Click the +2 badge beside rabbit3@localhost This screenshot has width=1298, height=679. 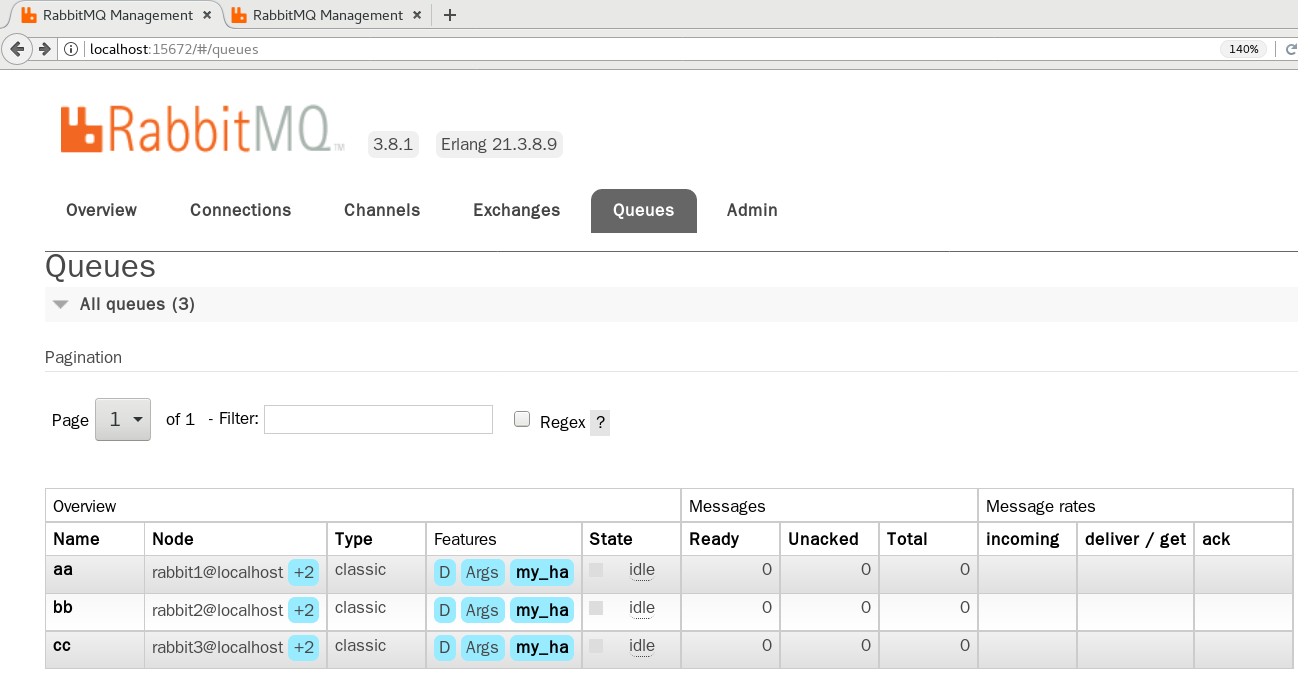(x=303, y=647)
